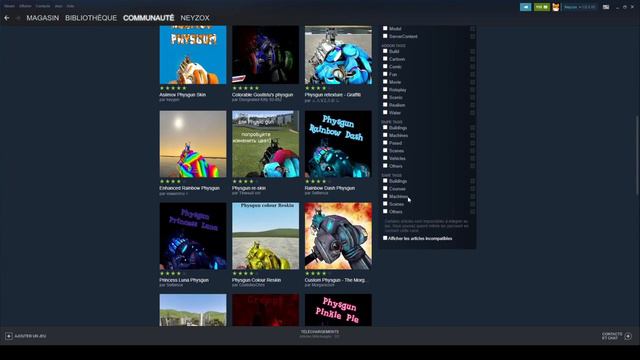Check Machines under Save tags
The height and width of the screenshot is (360, 640).
coord(385,196)
